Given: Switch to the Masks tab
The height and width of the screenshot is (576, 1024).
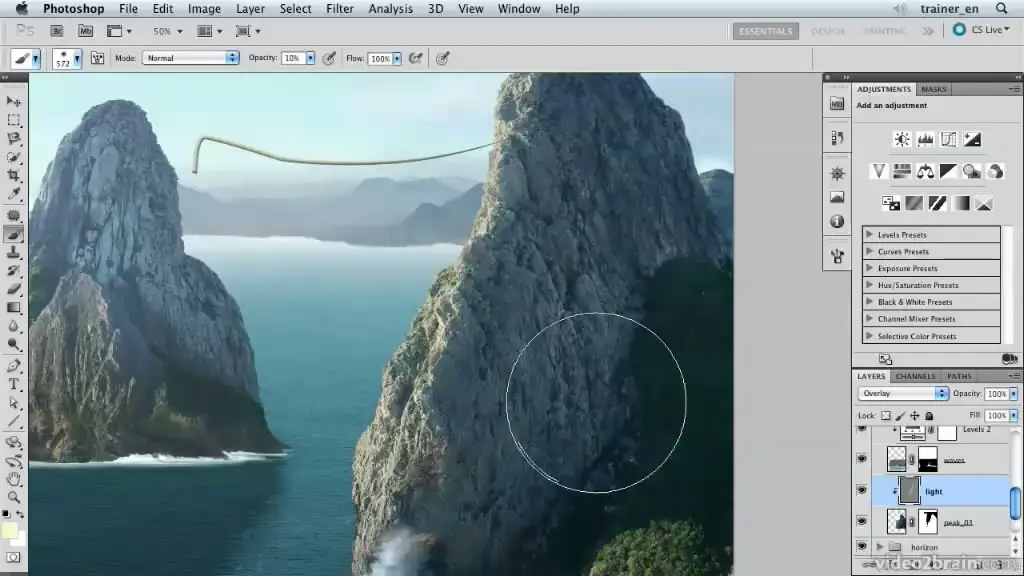Looking at the screenshot, I should (x=933, y=89).
